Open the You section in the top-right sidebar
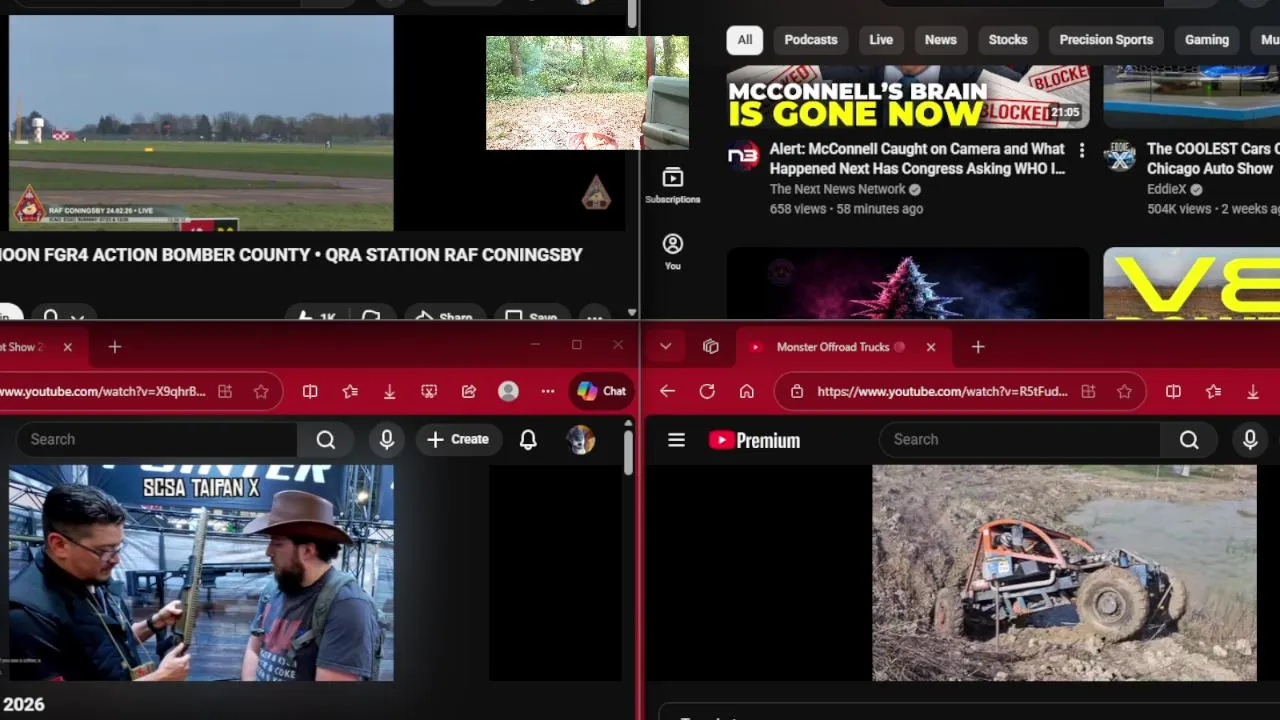This screenshot has height=720, width=1280. (x=672, y=252)
